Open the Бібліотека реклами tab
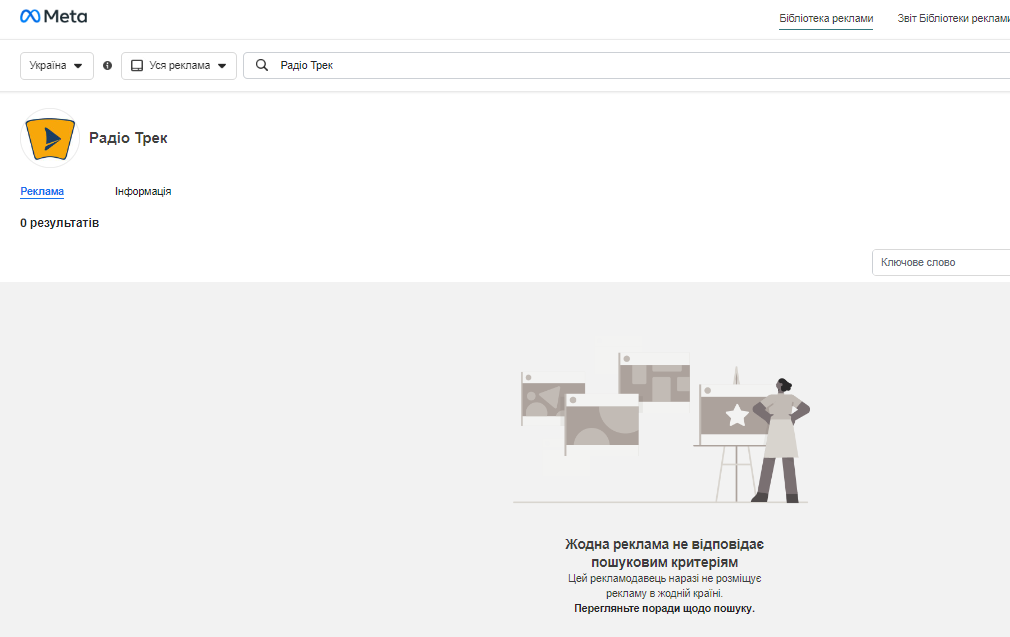Viewport: 1010px width, 637px height. (x=826, y=18)
